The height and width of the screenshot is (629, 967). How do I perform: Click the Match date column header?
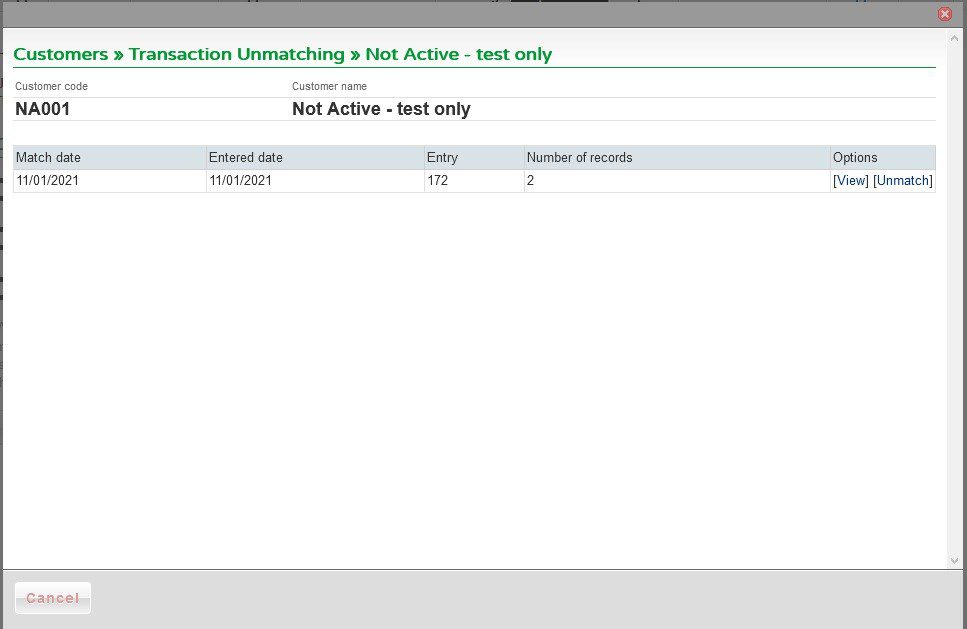pyautogui.click(x=110, y=157)
